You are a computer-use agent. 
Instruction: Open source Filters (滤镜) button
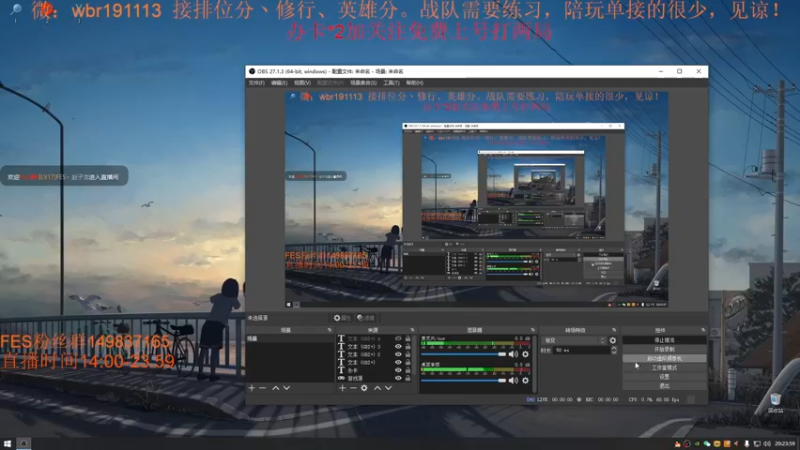[x=366, y=318]
